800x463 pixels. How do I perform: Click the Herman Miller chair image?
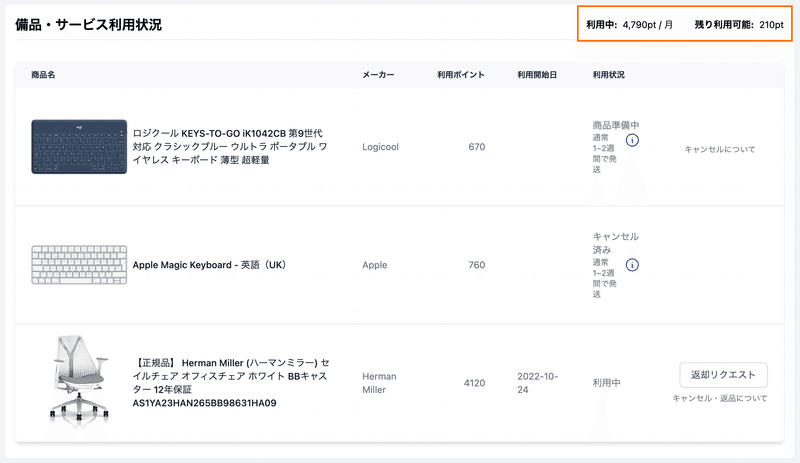click(79, 379)
